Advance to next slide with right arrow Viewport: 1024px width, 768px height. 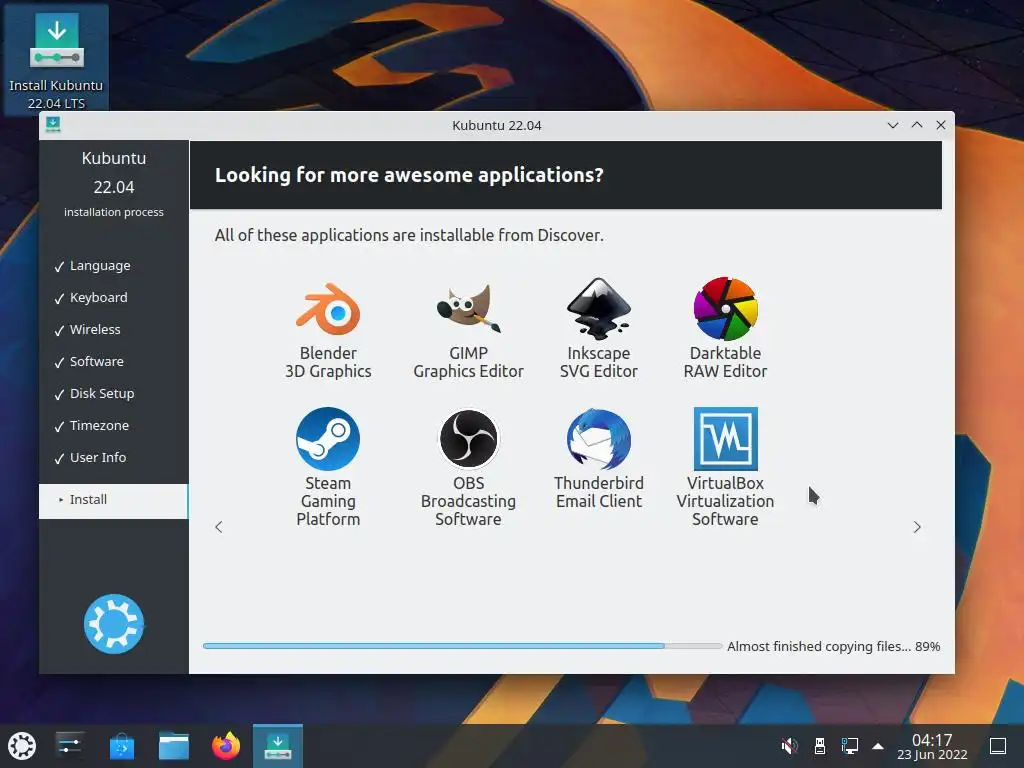point(917,527)
